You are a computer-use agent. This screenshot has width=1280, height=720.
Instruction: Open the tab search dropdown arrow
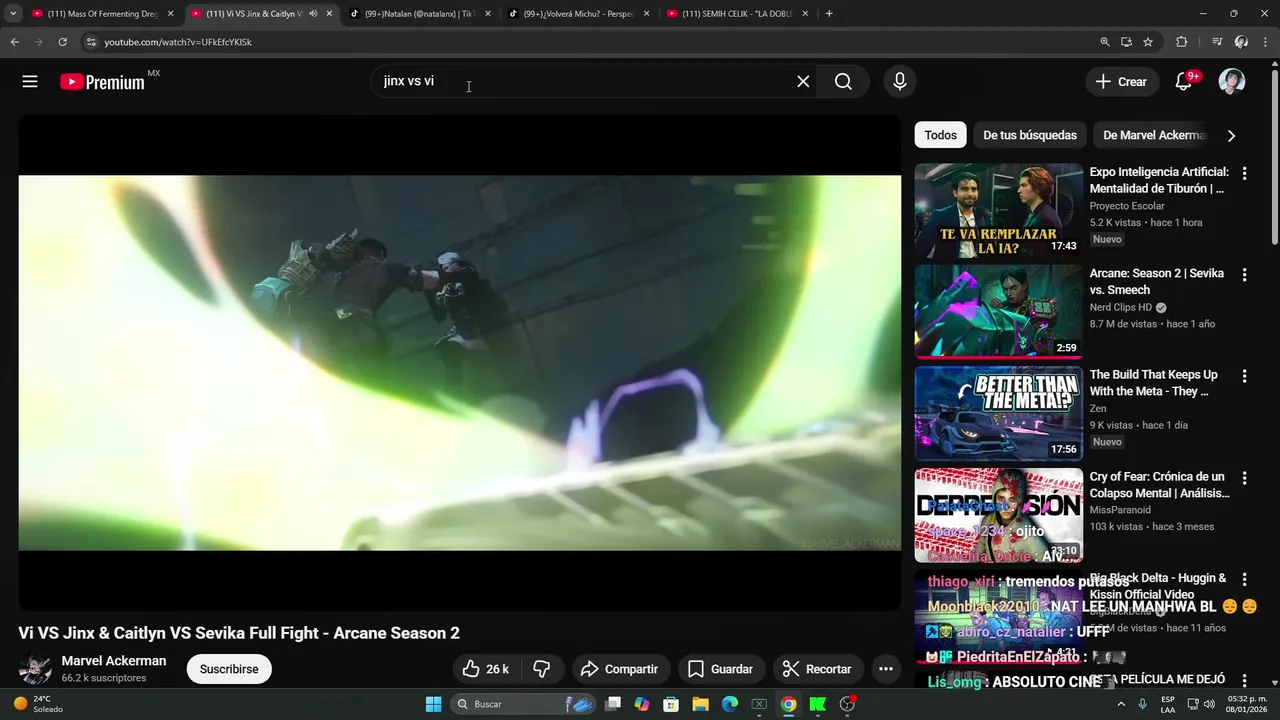click(13, 14)
